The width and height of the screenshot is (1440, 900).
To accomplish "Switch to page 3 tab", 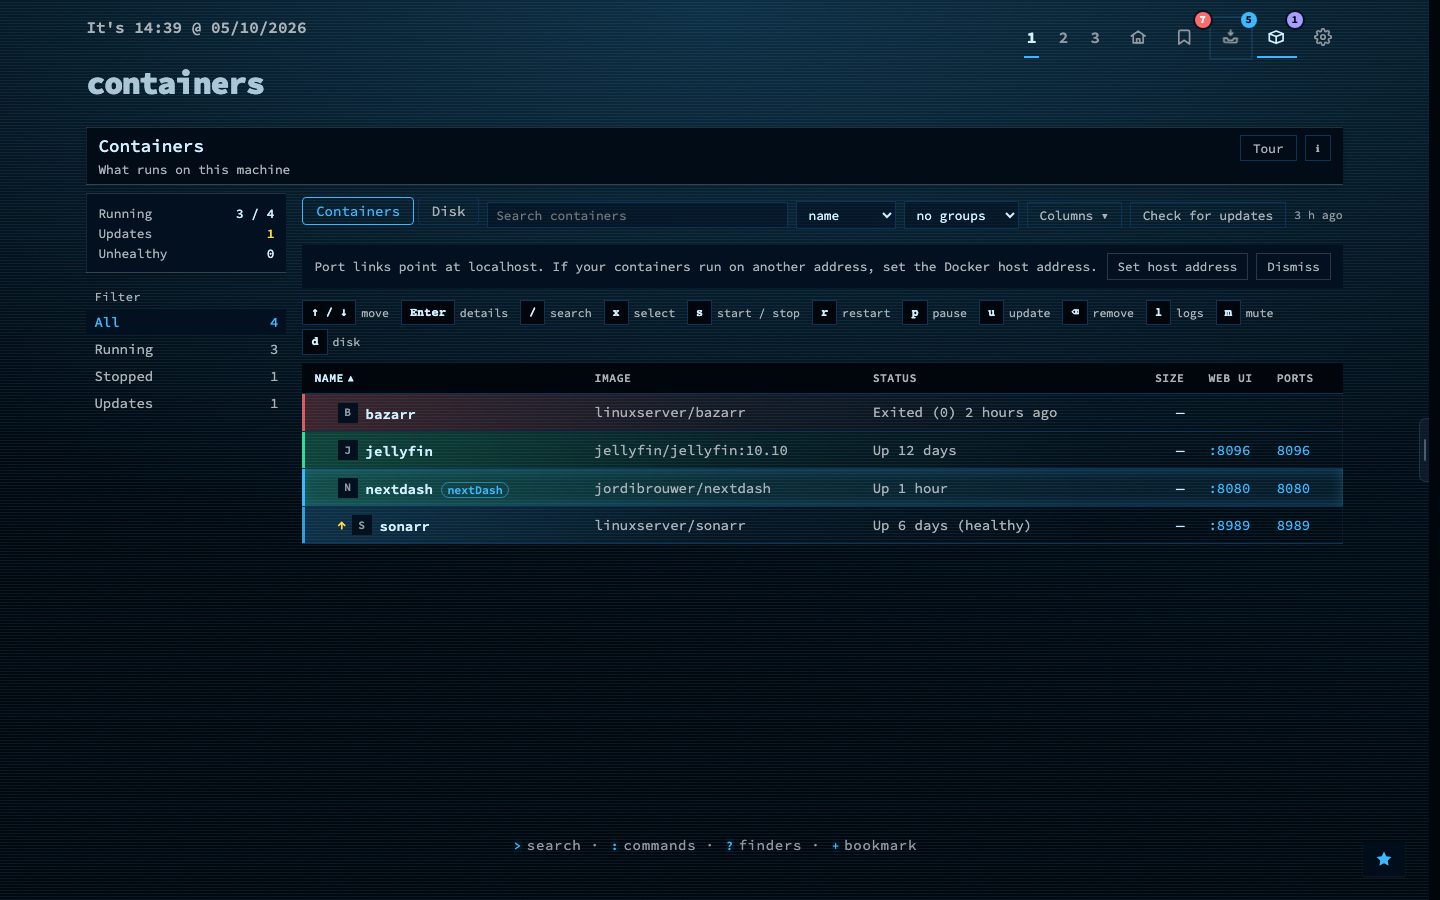I will pos(1095,38).
